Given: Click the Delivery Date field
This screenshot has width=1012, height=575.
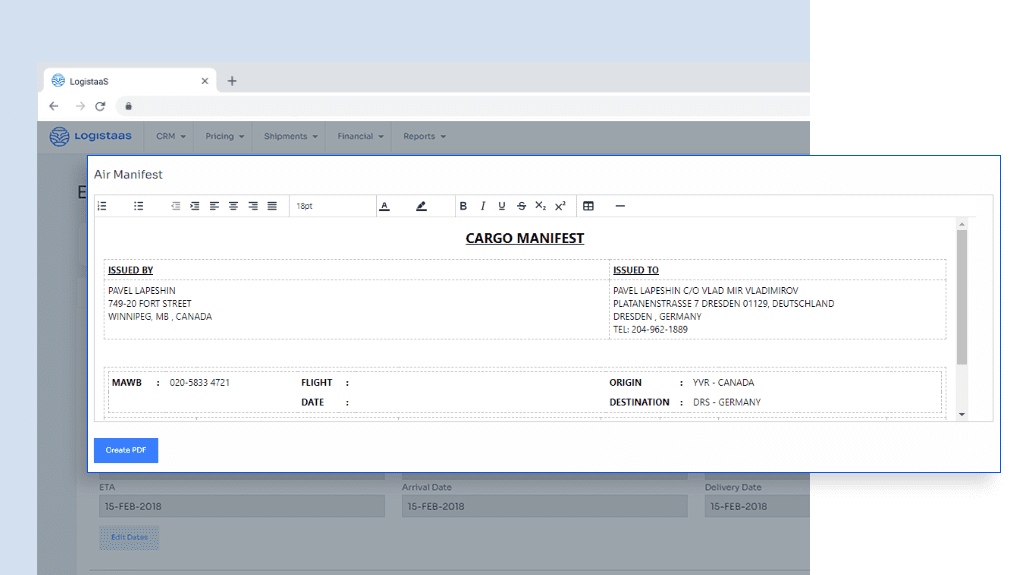Looking at the screenshot, I should tap(757, 507).
